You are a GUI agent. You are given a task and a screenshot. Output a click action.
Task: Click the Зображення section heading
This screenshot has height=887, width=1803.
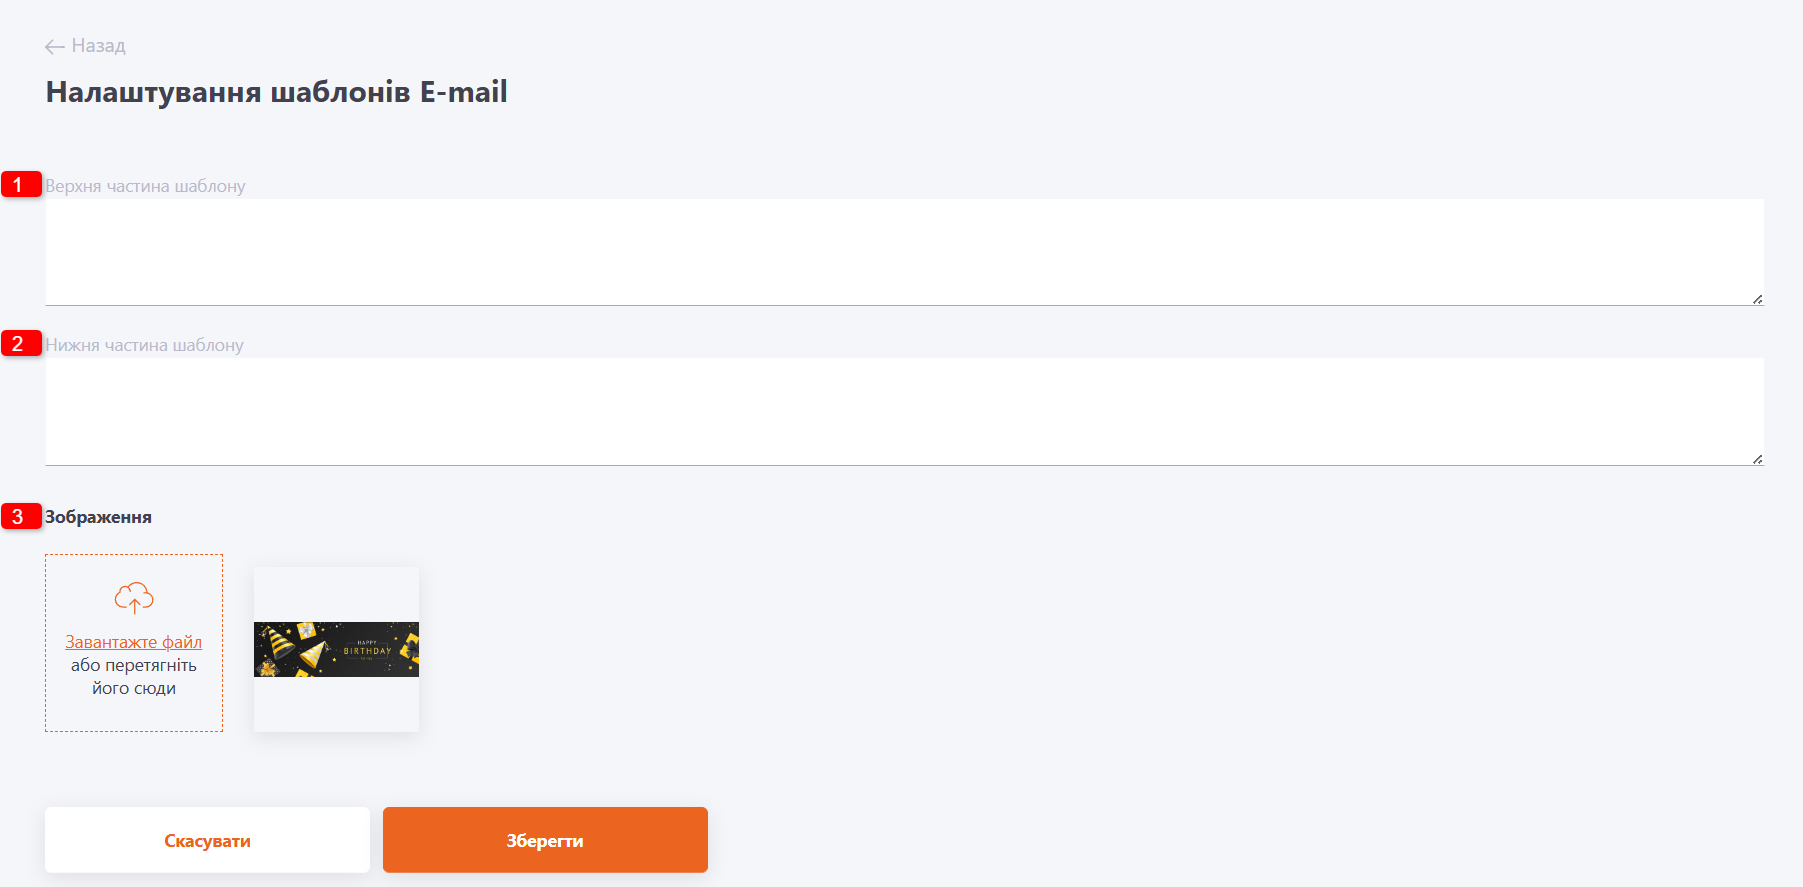pos(98,517)
